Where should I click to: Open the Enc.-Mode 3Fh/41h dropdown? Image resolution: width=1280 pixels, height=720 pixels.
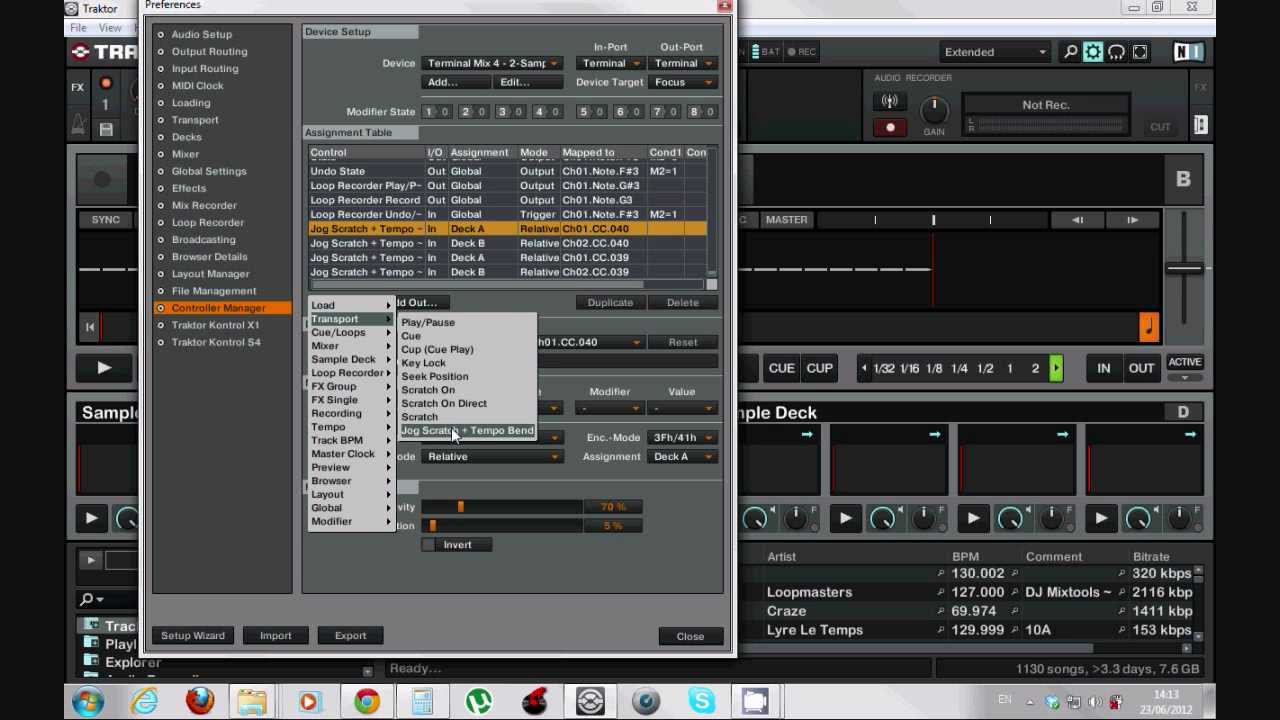pyautogui.click(x=682, y=438)
